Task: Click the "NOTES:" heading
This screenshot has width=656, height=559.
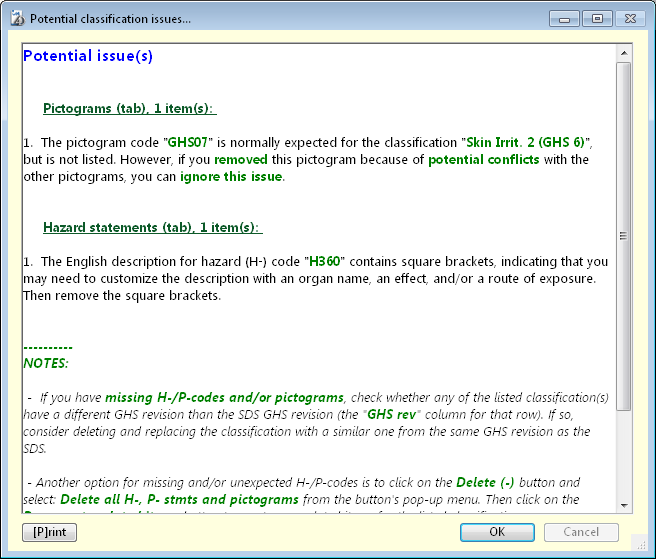Action: (x=46, y=363)
